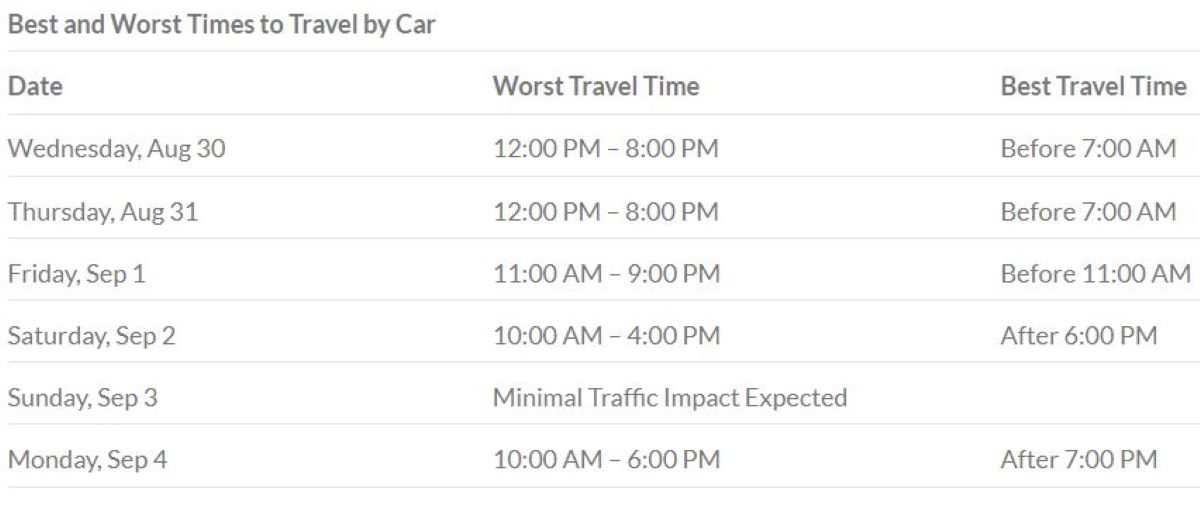The image size is (1200, 508).
Task: Click the Friday, Sep 1 date cell
Action: coord(77,274)
